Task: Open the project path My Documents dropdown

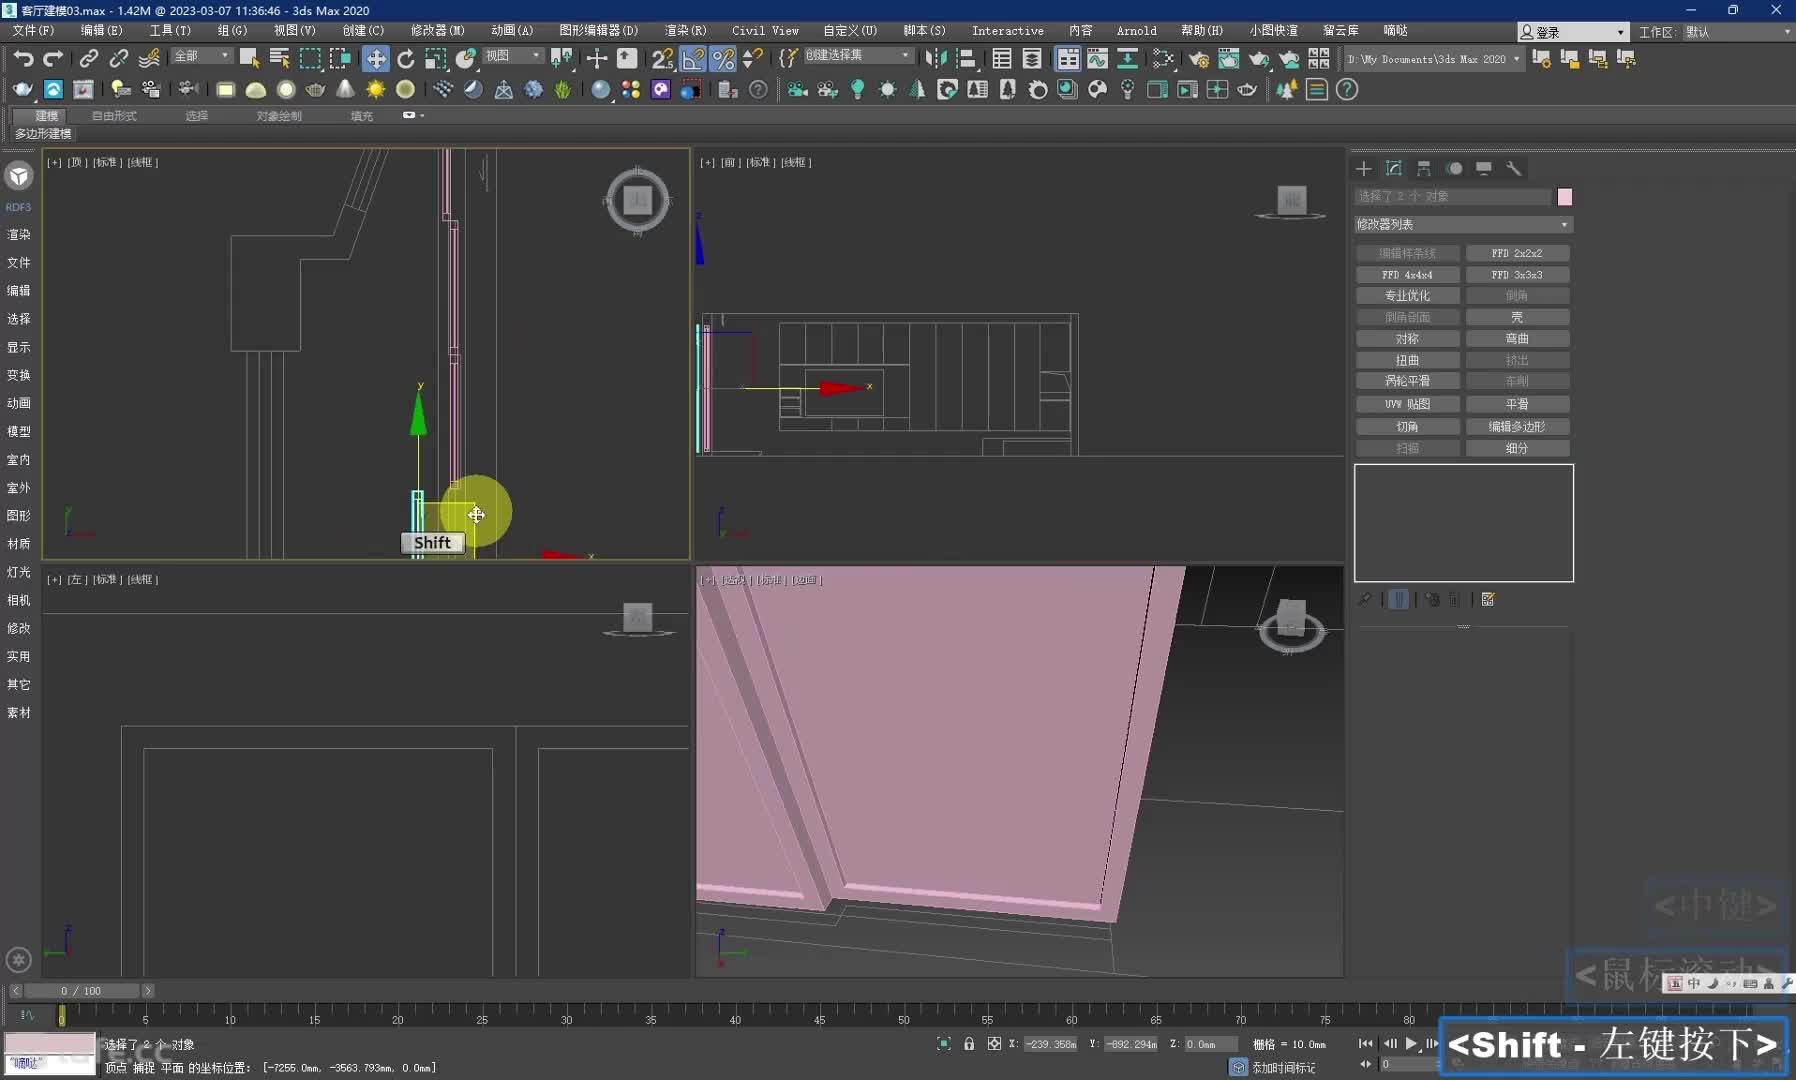Action: pyautogui.click(x=1434, y=59)
